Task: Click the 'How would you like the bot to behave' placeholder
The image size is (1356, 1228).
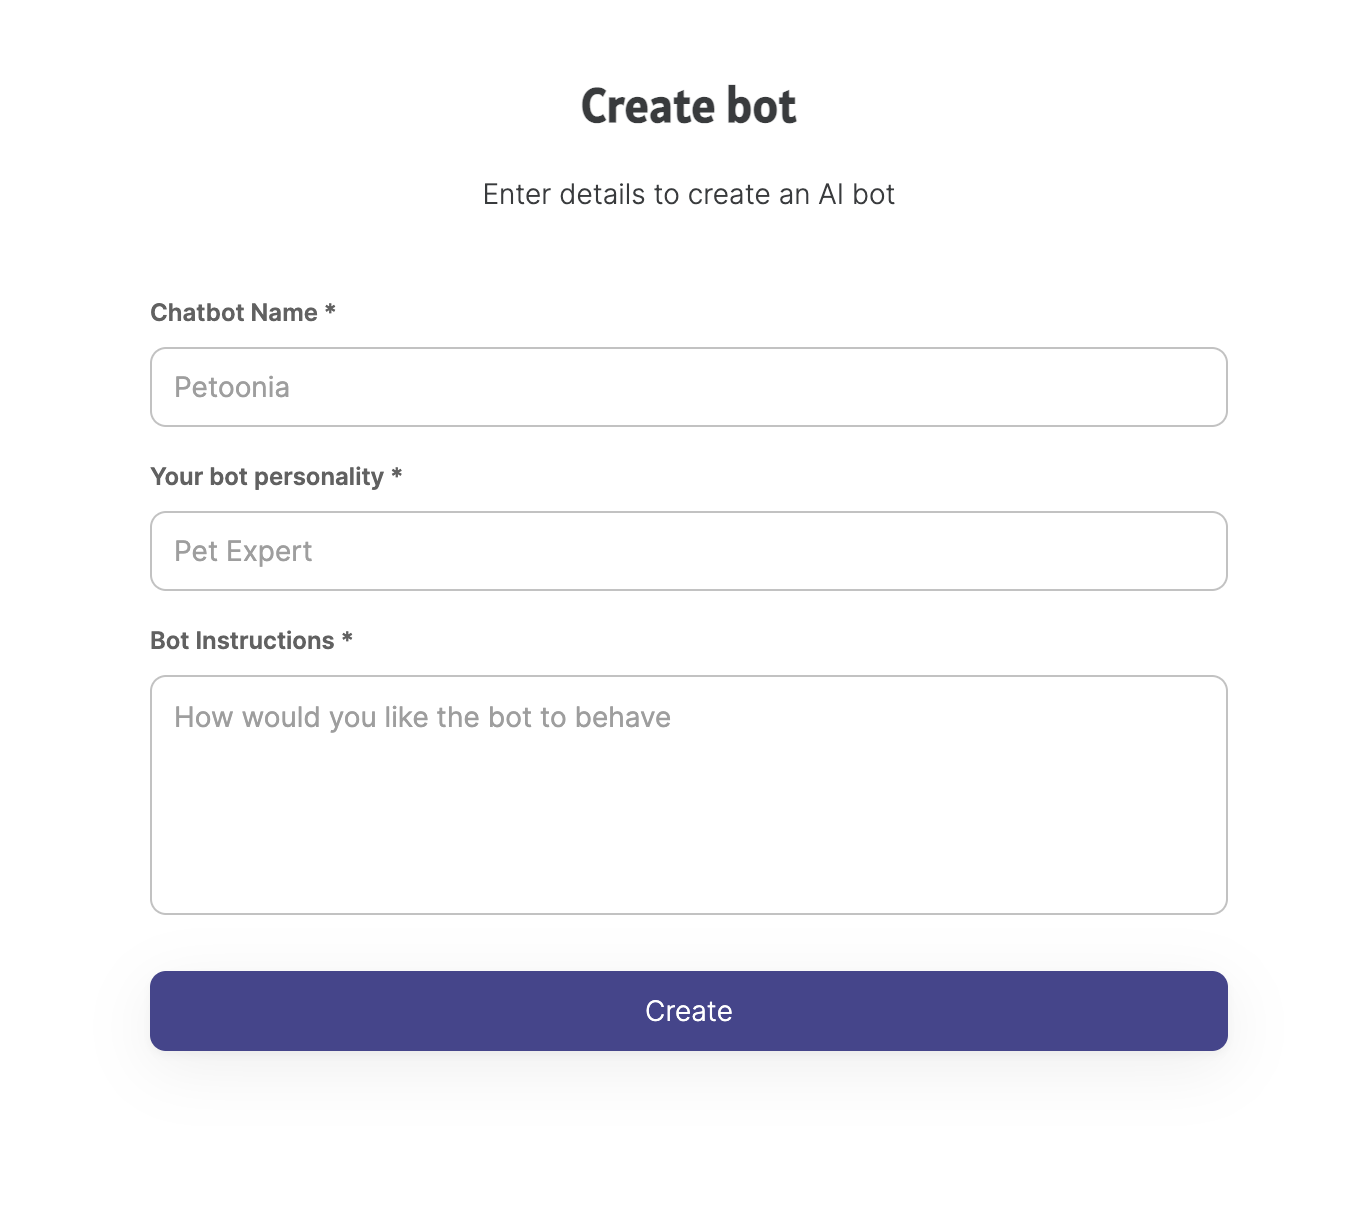Action: pos(422,717)
